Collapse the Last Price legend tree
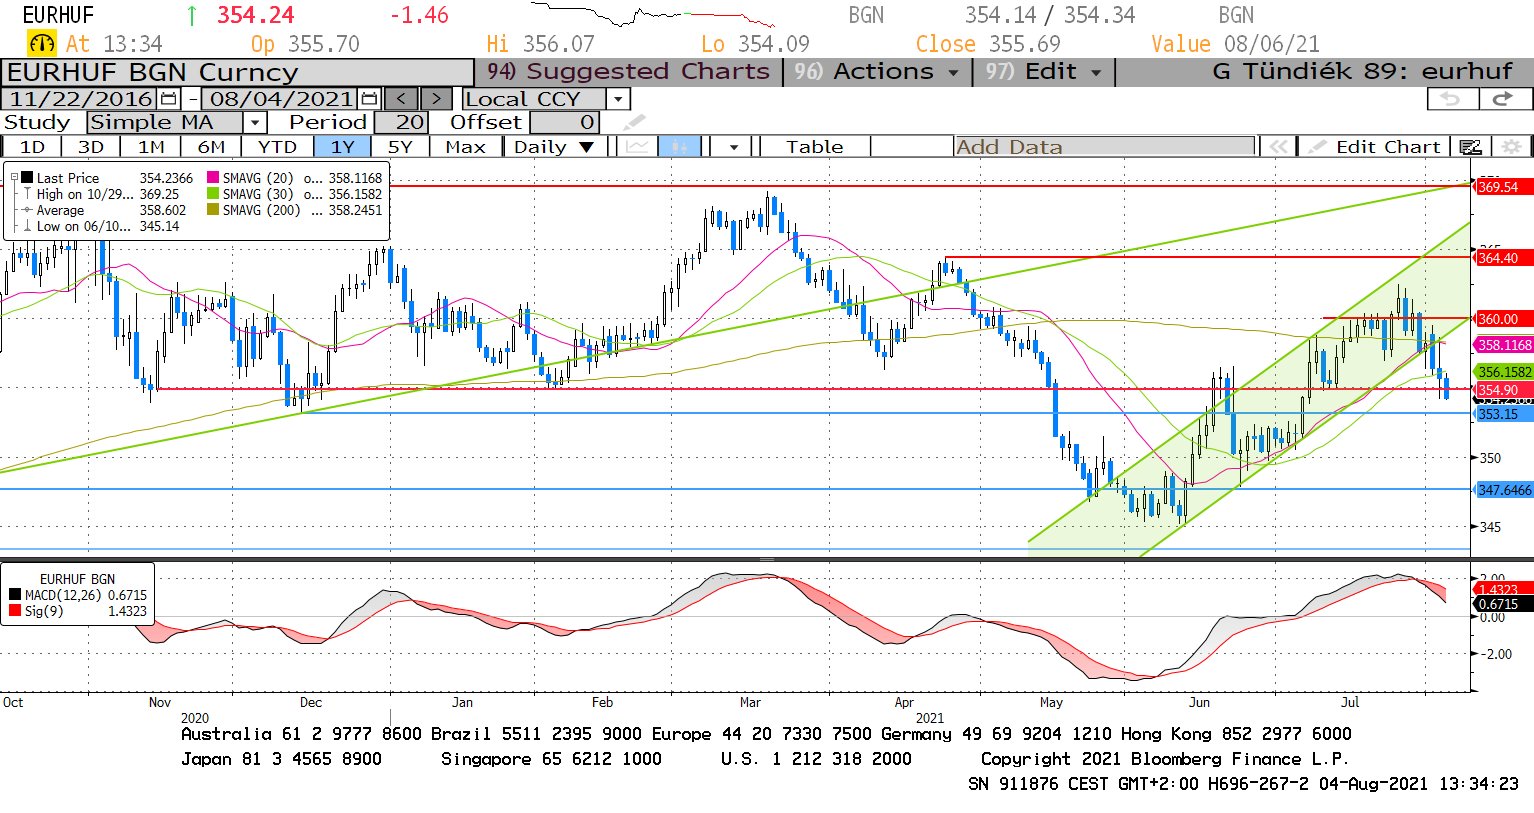The image size is (1534, 813). tap(14, 178)
